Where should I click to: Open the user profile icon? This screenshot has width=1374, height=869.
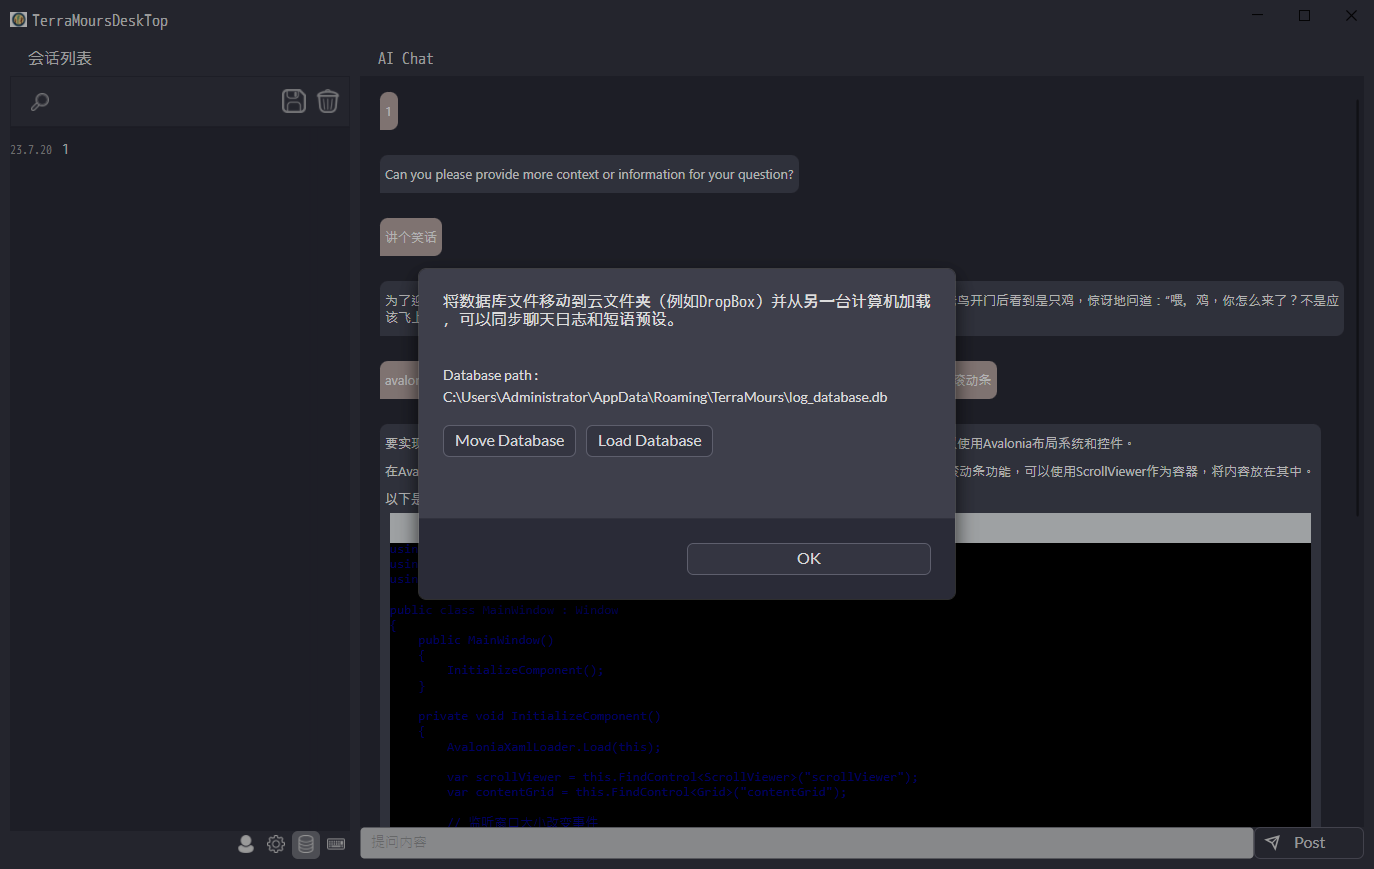tap(246, 843)
